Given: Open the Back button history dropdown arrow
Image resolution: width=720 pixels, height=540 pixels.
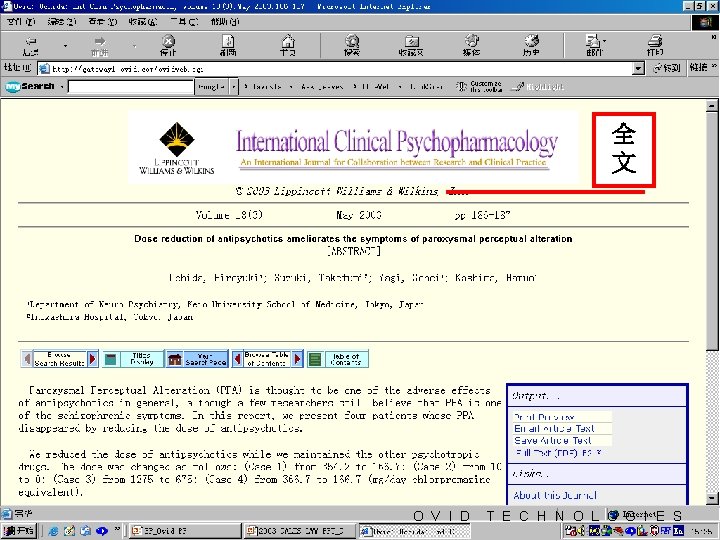Looking at the screenshot, I should tap(65, 46).
